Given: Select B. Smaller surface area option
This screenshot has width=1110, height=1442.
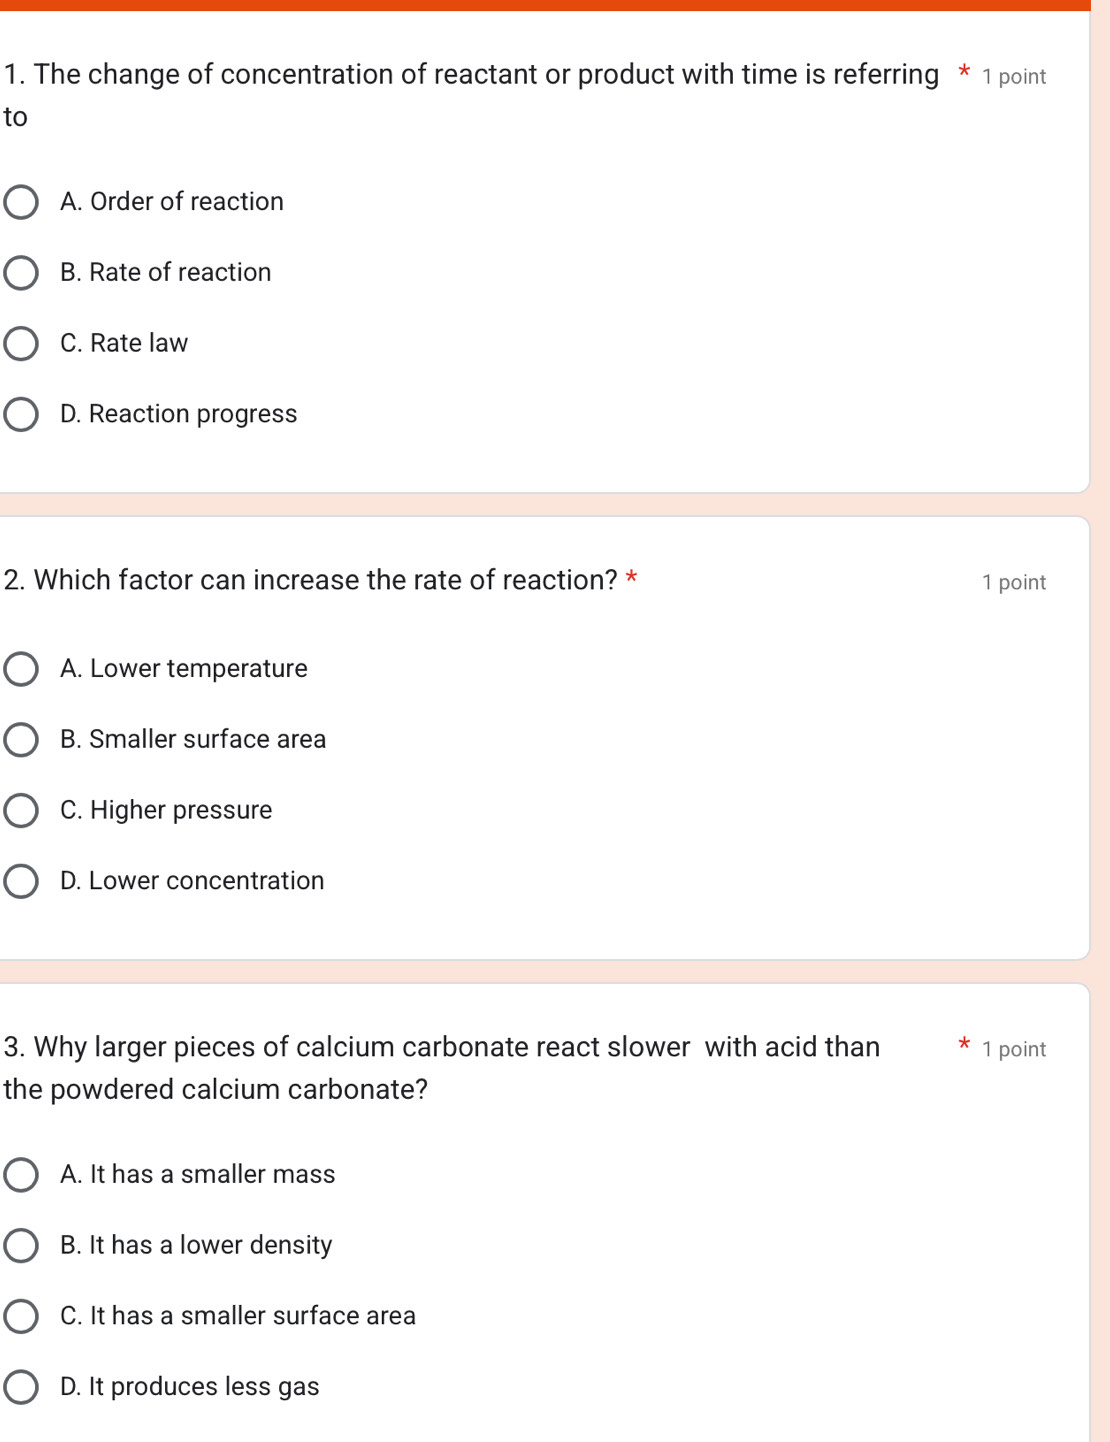Looking at the screenshot, I should point(21,740).
